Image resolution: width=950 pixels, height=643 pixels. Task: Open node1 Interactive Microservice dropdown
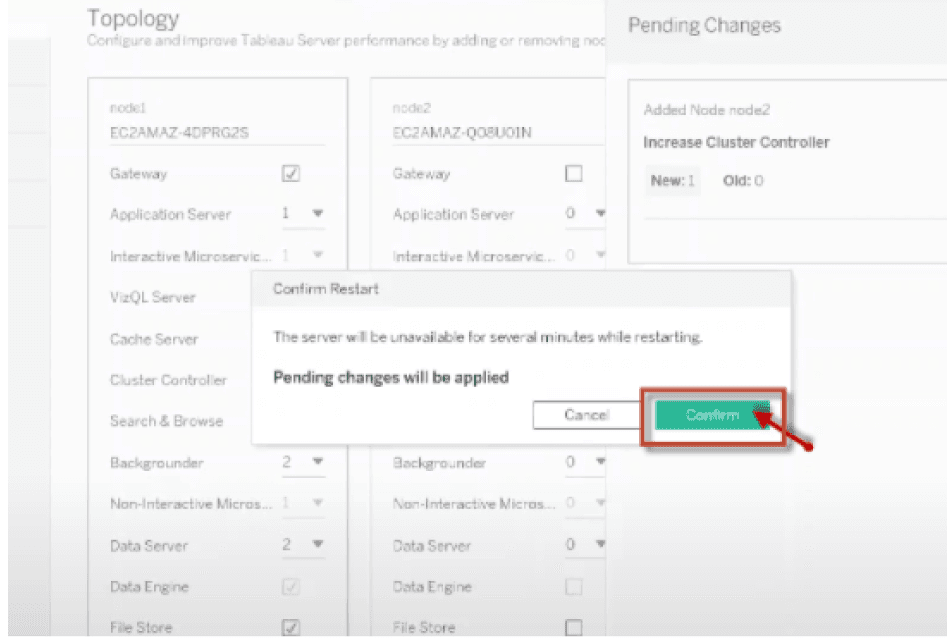(303, 256)
